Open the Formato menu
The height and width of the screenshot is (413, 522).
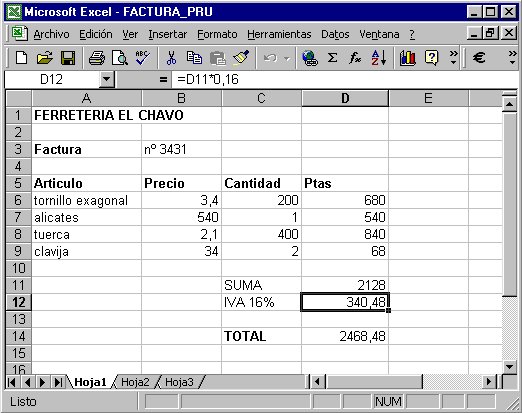tap(217, 34)
